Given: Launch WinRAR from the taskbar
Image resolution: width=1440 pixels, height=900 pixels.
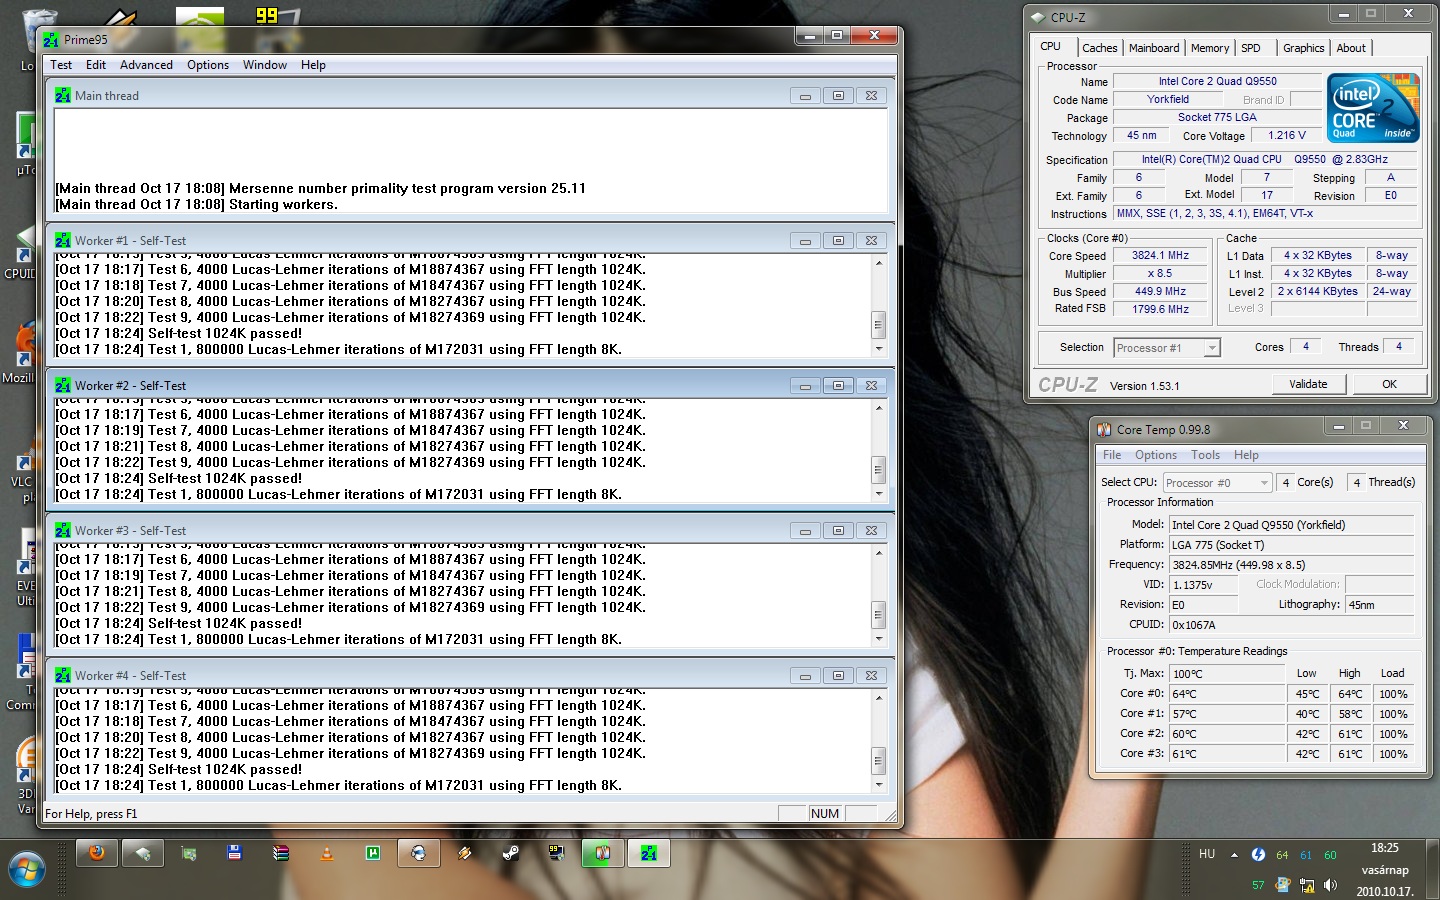Looking at the screenshot, I should pyautogui.click(x=281, y=853).
